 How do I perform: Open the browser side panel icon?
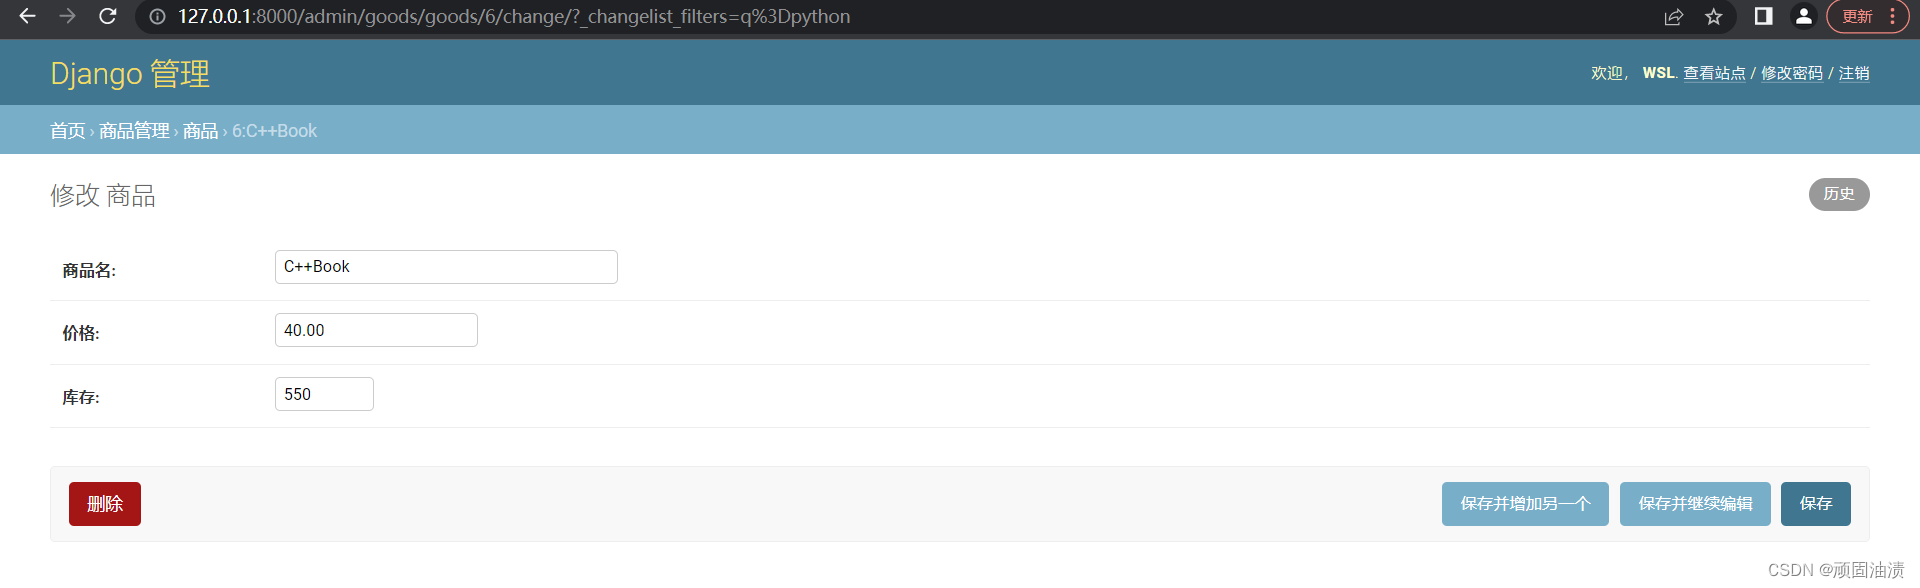click(x=1764, y=16)
